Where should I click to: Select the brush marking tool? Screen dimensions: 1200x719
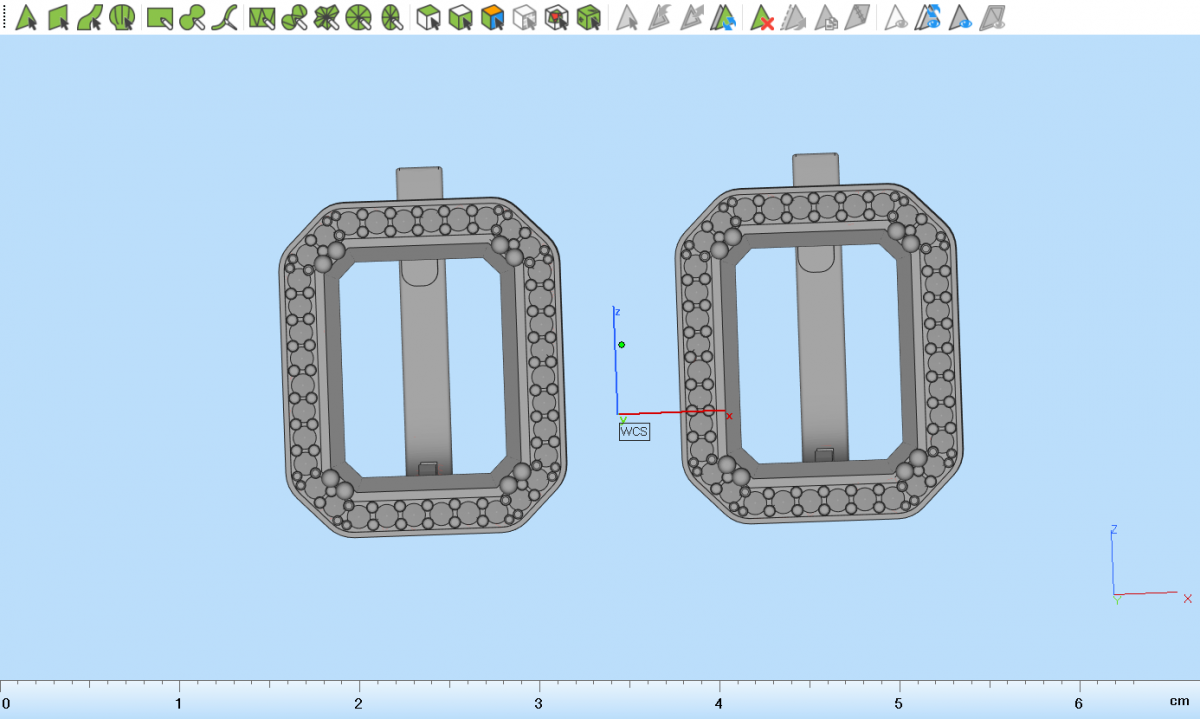(x=193, y=17)
